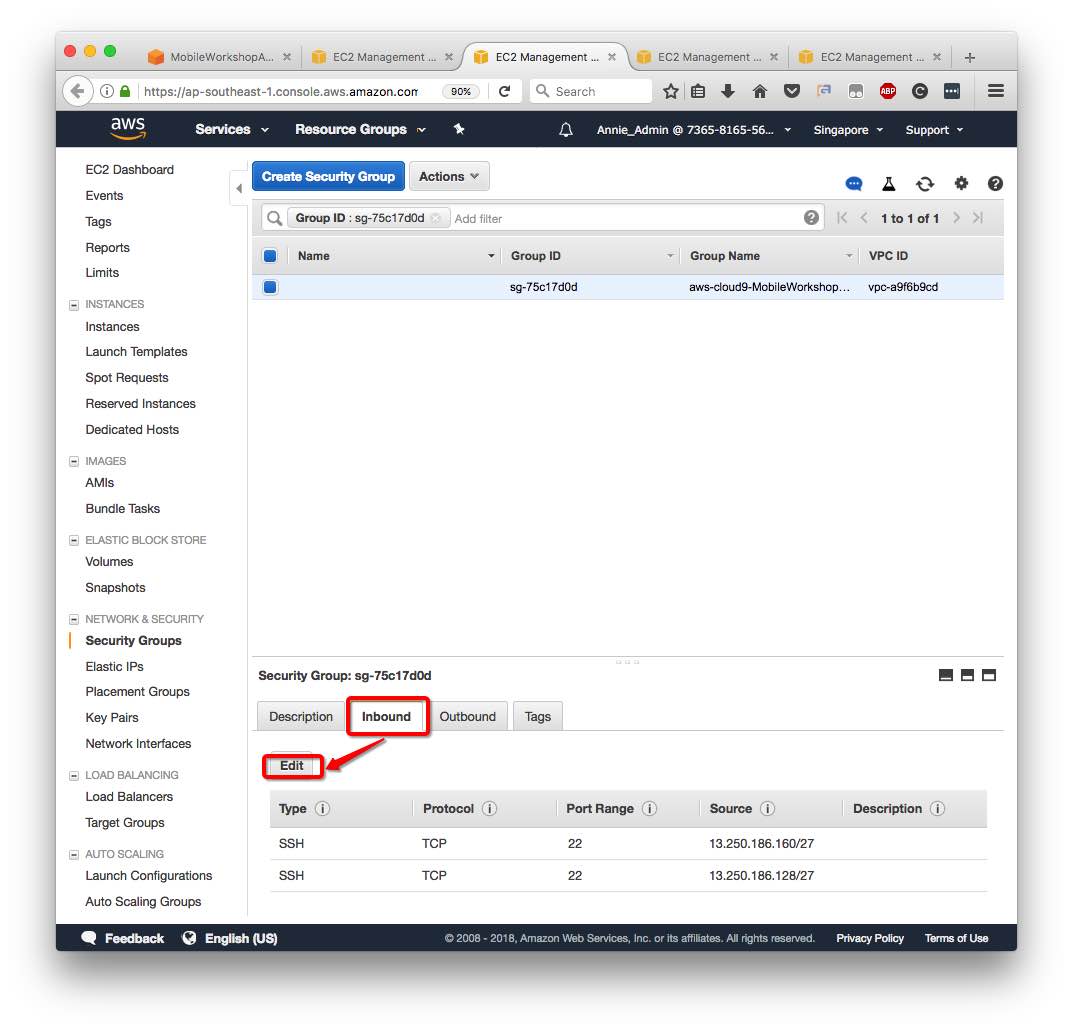
Task: Open the Pocket extension icon
Action: [x=792, y=91]
